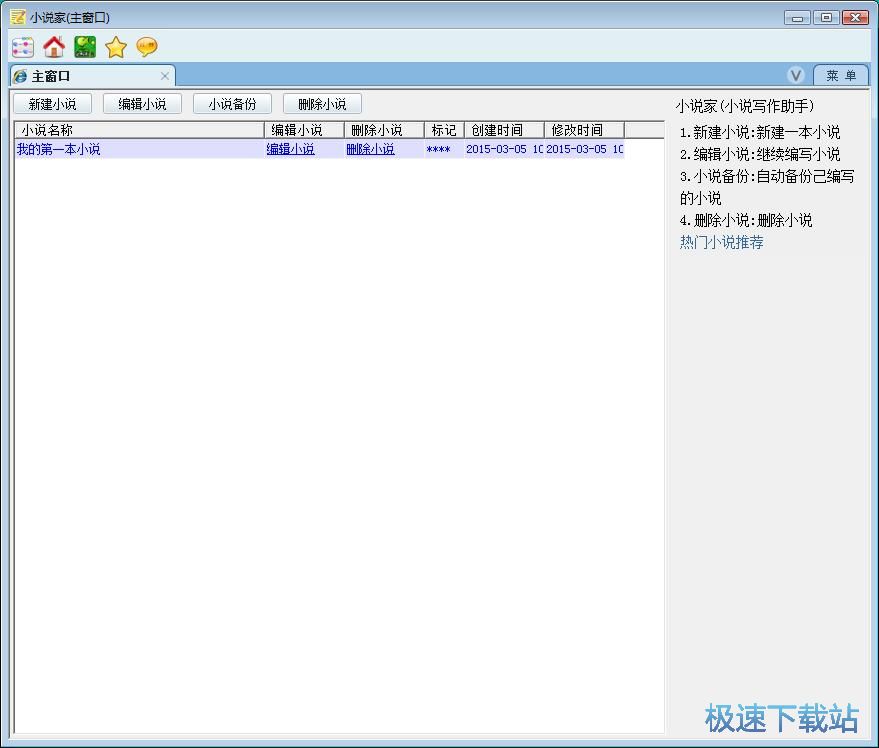Image resolution: width=879 pixels, height=748 pixels.
Task: Click the orange speech bubble icon
Action: [147, 47]
